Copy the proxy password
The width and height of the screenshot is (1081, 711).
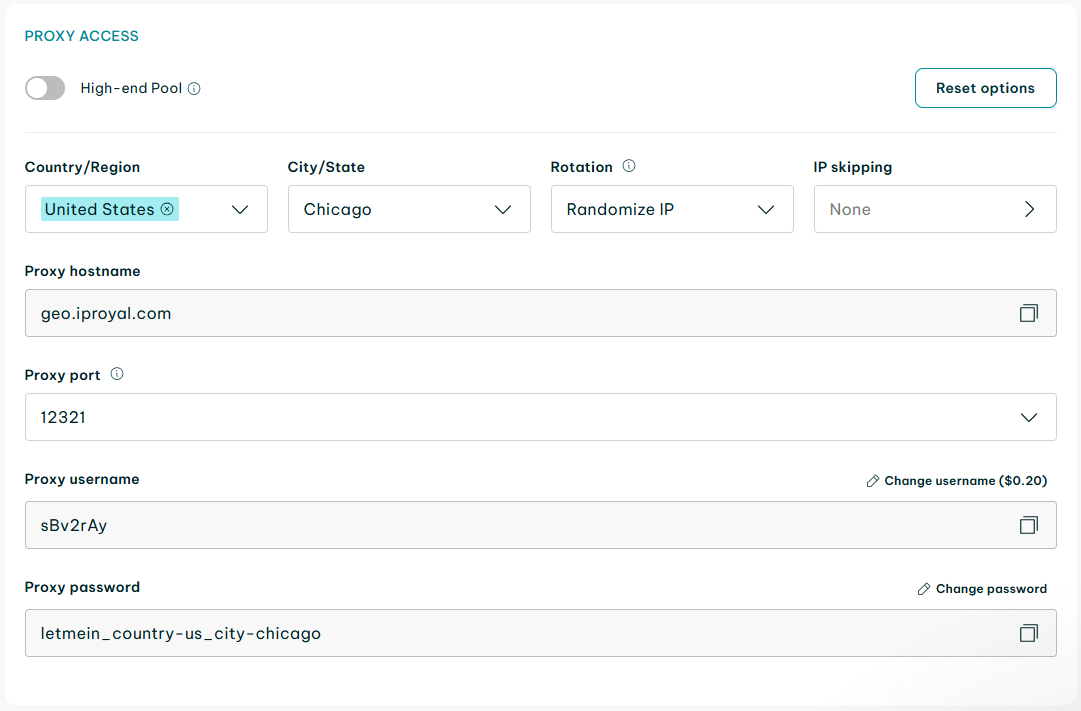(x=1028, y=633)
